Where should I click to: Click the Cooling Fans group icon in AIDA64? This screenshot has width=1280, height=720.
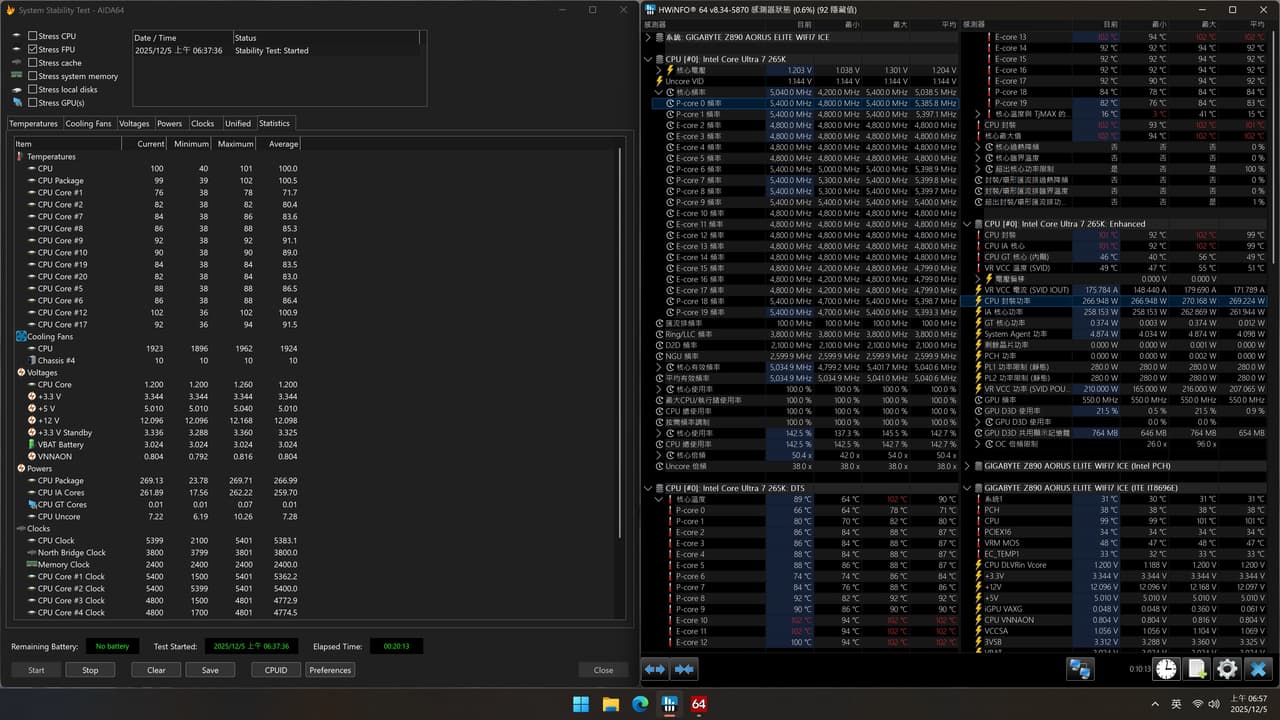coord(20,337)
